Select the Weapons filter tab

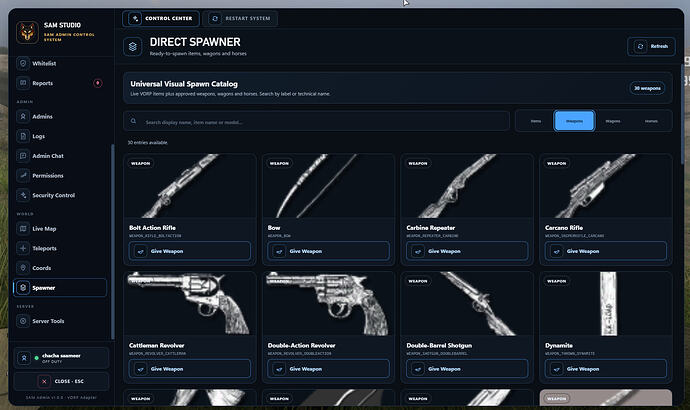click(x=574, y=121)
